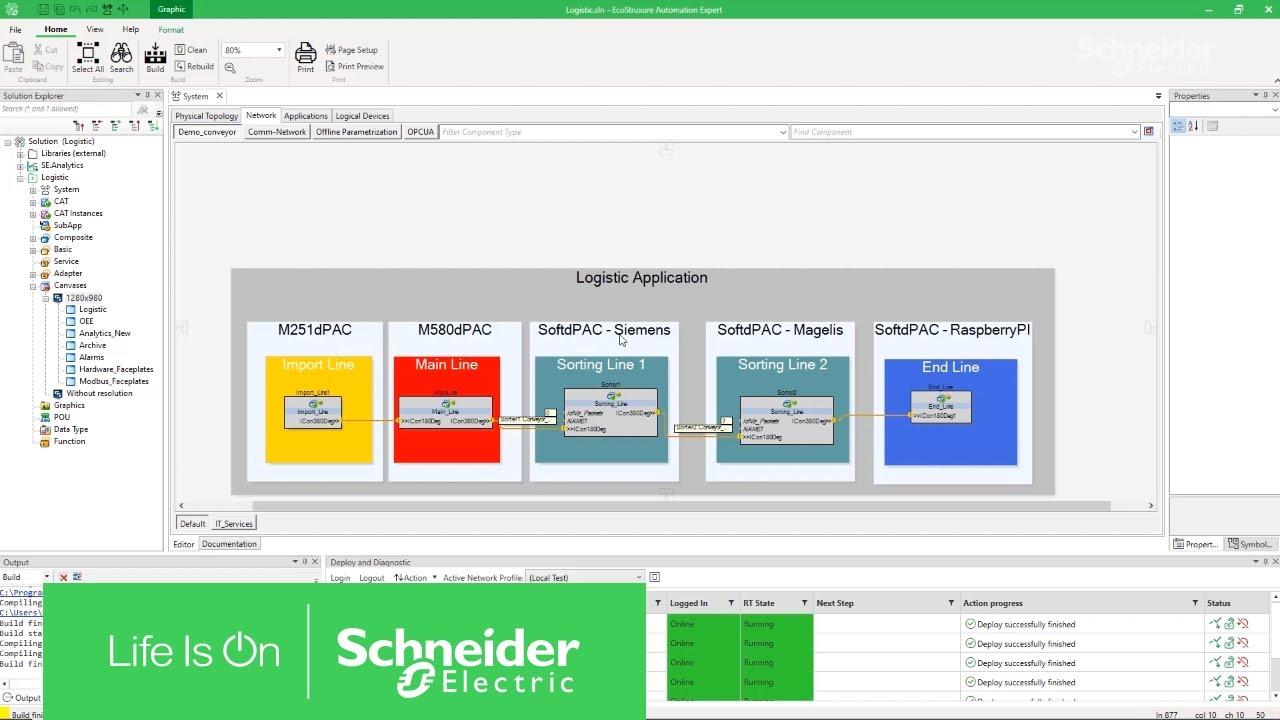Click the Print icon

(305, 58)
